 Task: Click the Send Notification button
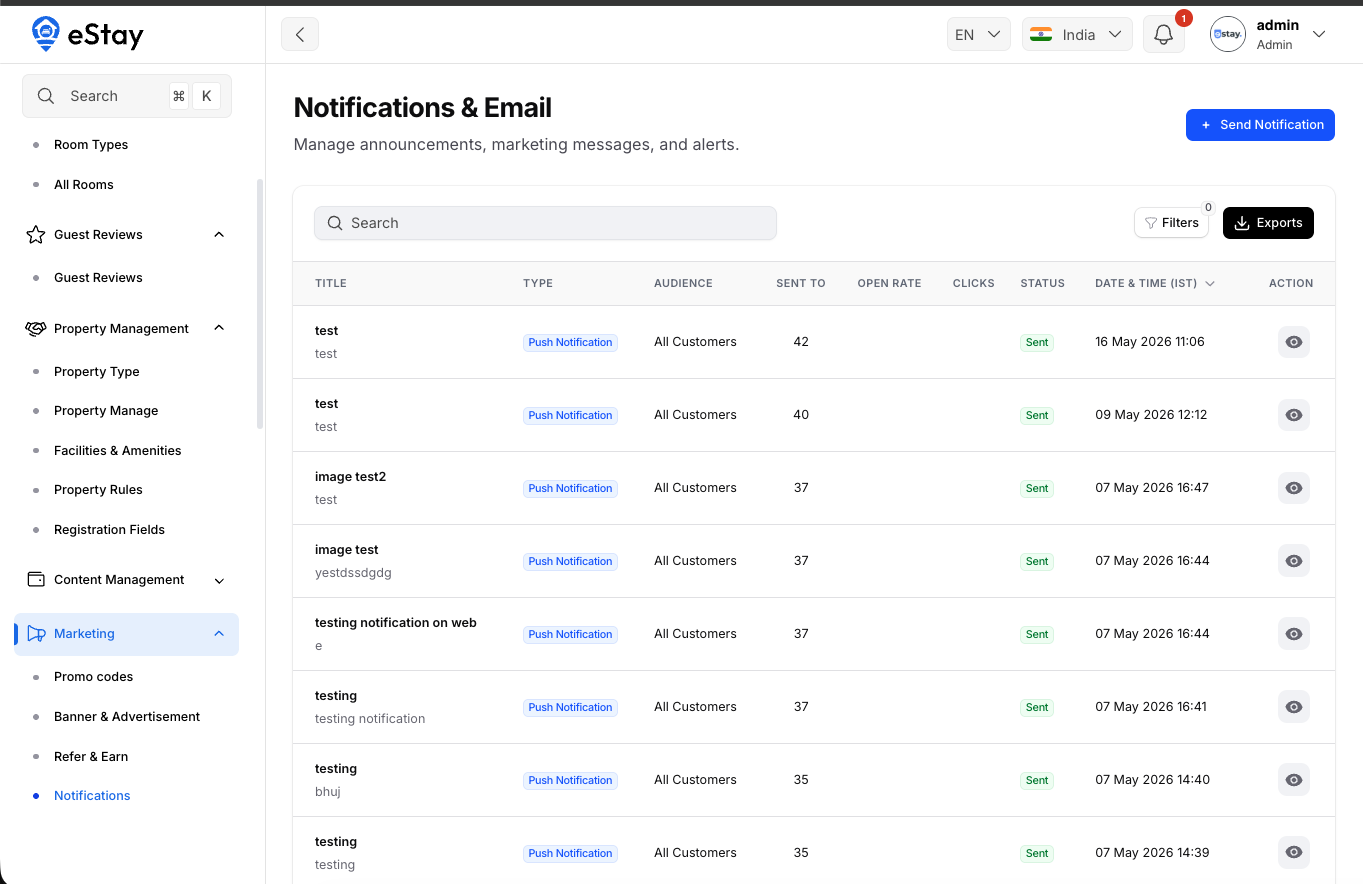click(x=1260, y=125)
